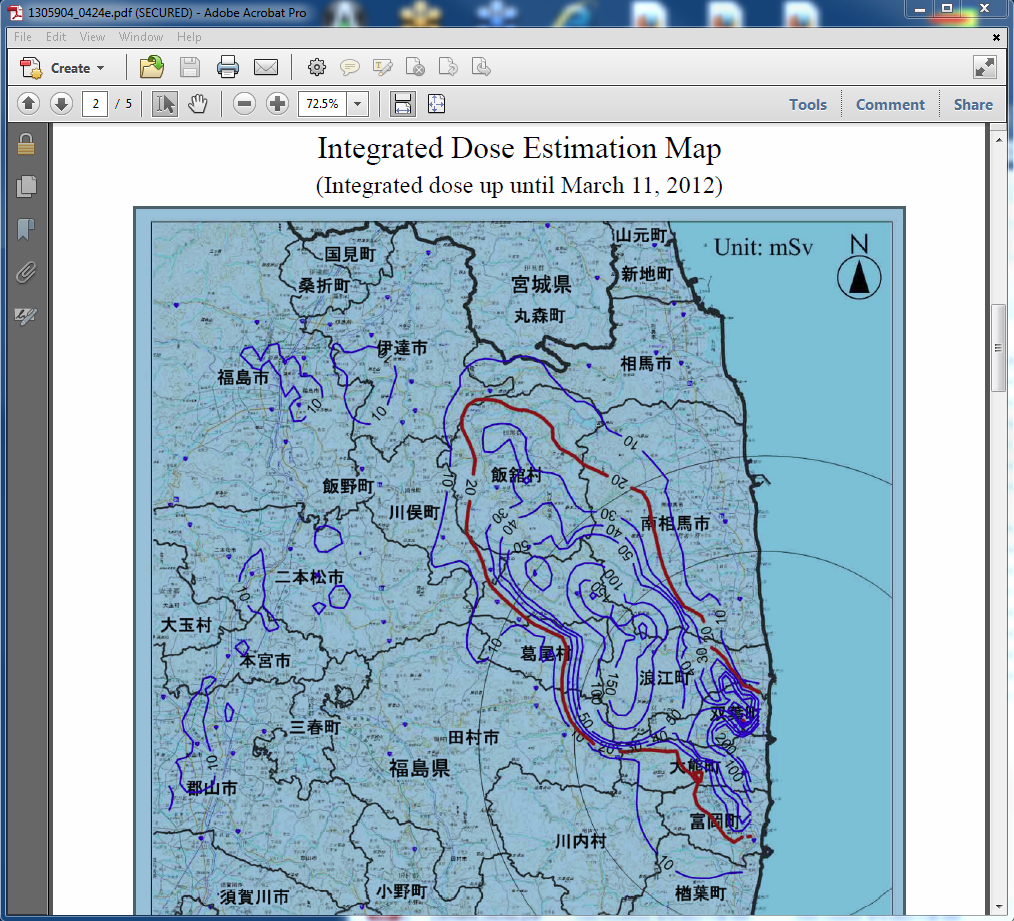1014x921 pixels.
Task: Click the page number field
Action: coord(95,103)
